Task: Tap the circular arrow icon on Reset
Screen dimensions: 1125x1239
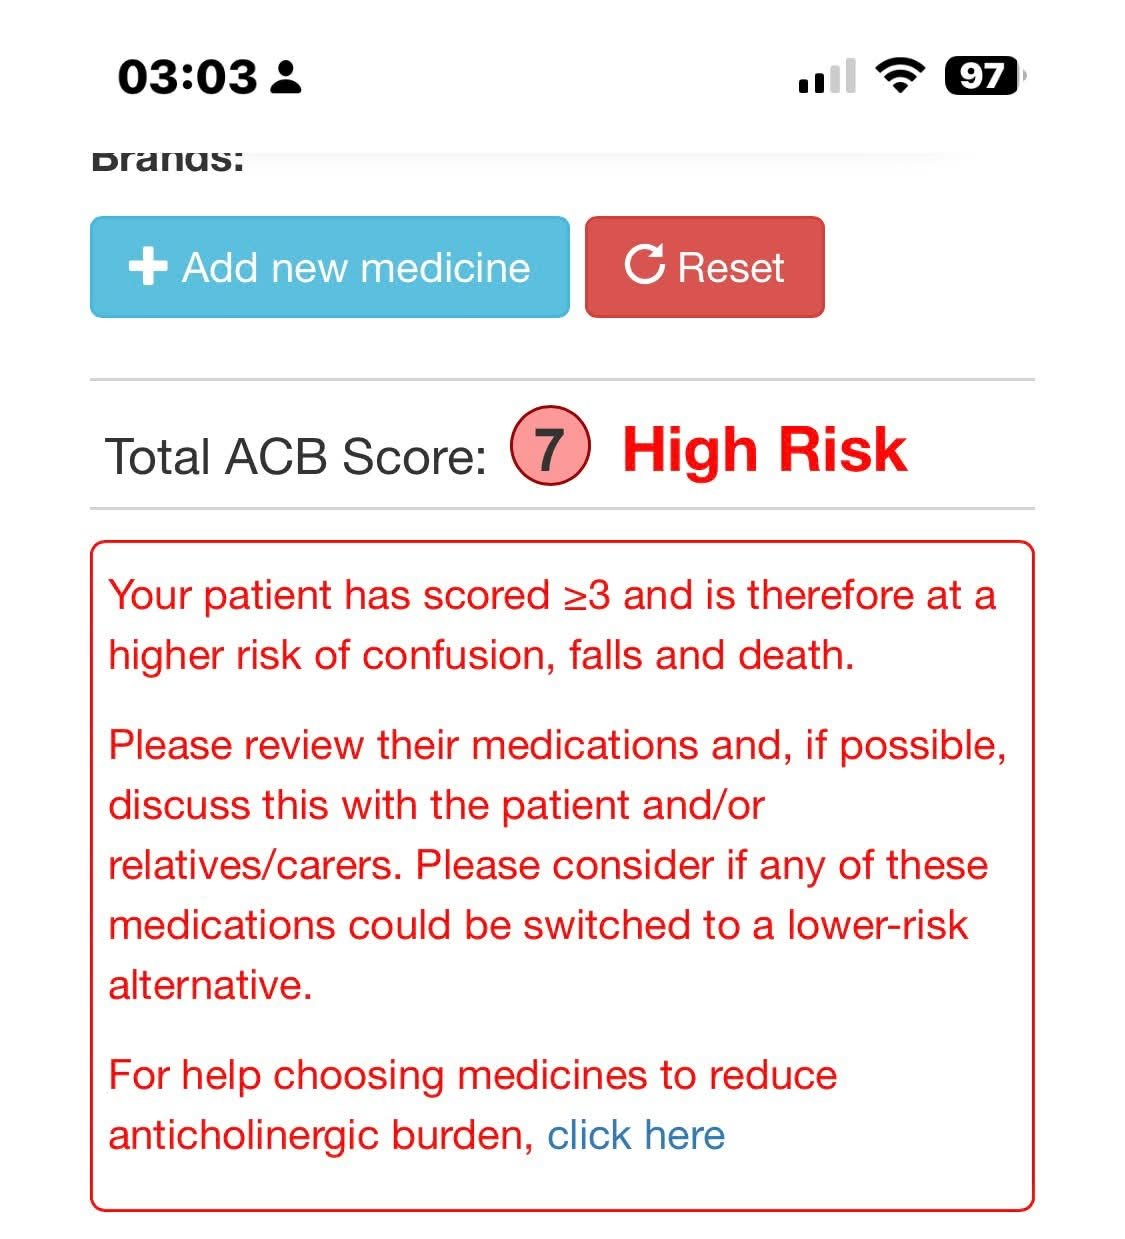Action: click(x=645, y=265)
